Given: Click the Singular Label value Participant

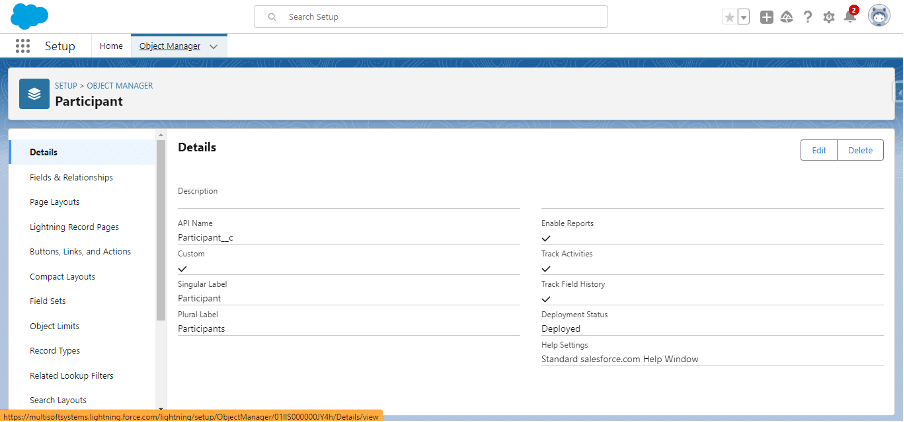Looking at the screenshot, I should 199,299.
